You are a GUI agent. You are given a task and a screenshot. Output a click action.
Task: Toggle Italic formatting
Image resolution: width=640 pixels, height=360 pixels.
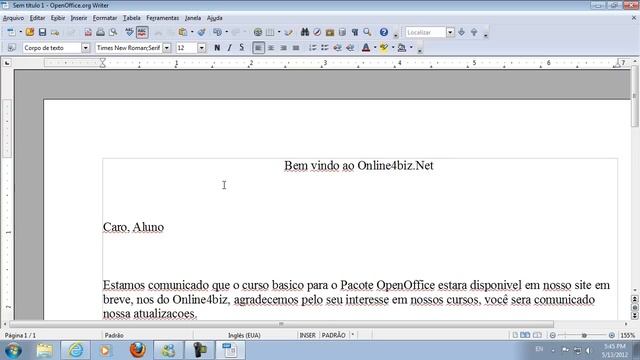coord(229,48)
